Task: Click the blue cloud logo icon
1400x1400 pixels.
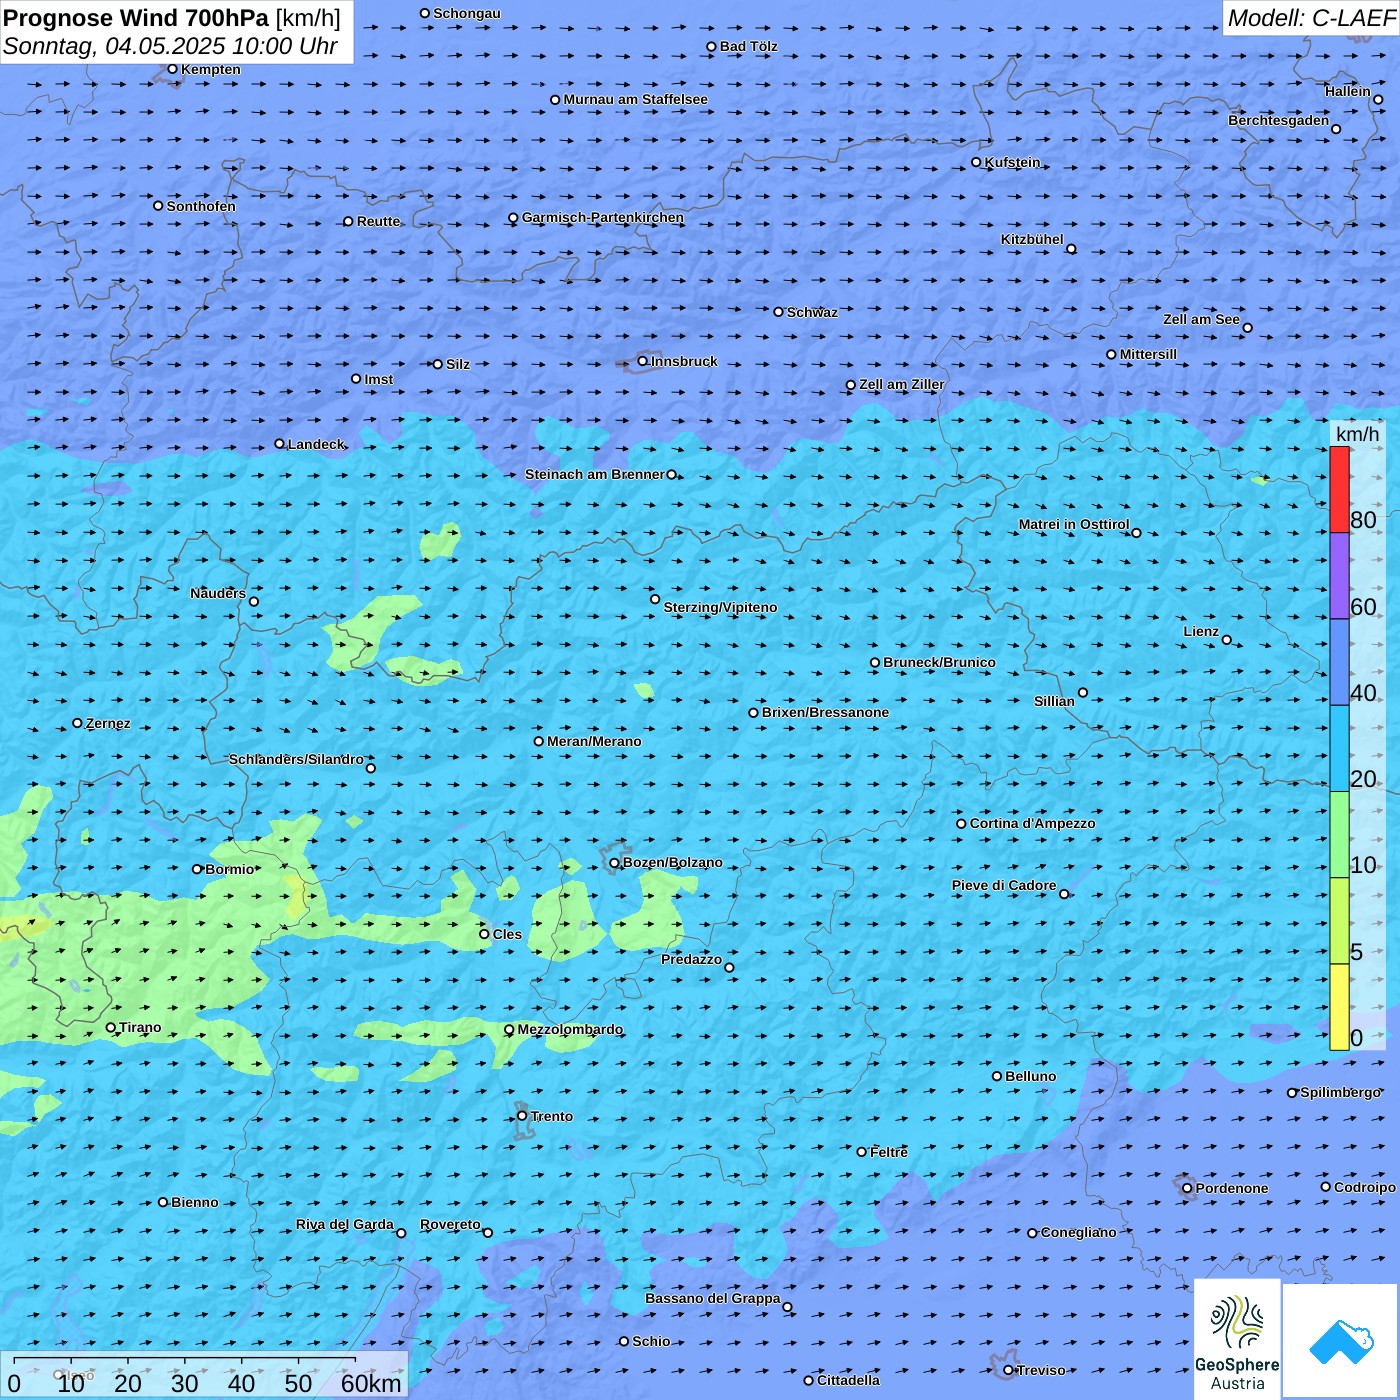Action: [x=1341, y=1342]
